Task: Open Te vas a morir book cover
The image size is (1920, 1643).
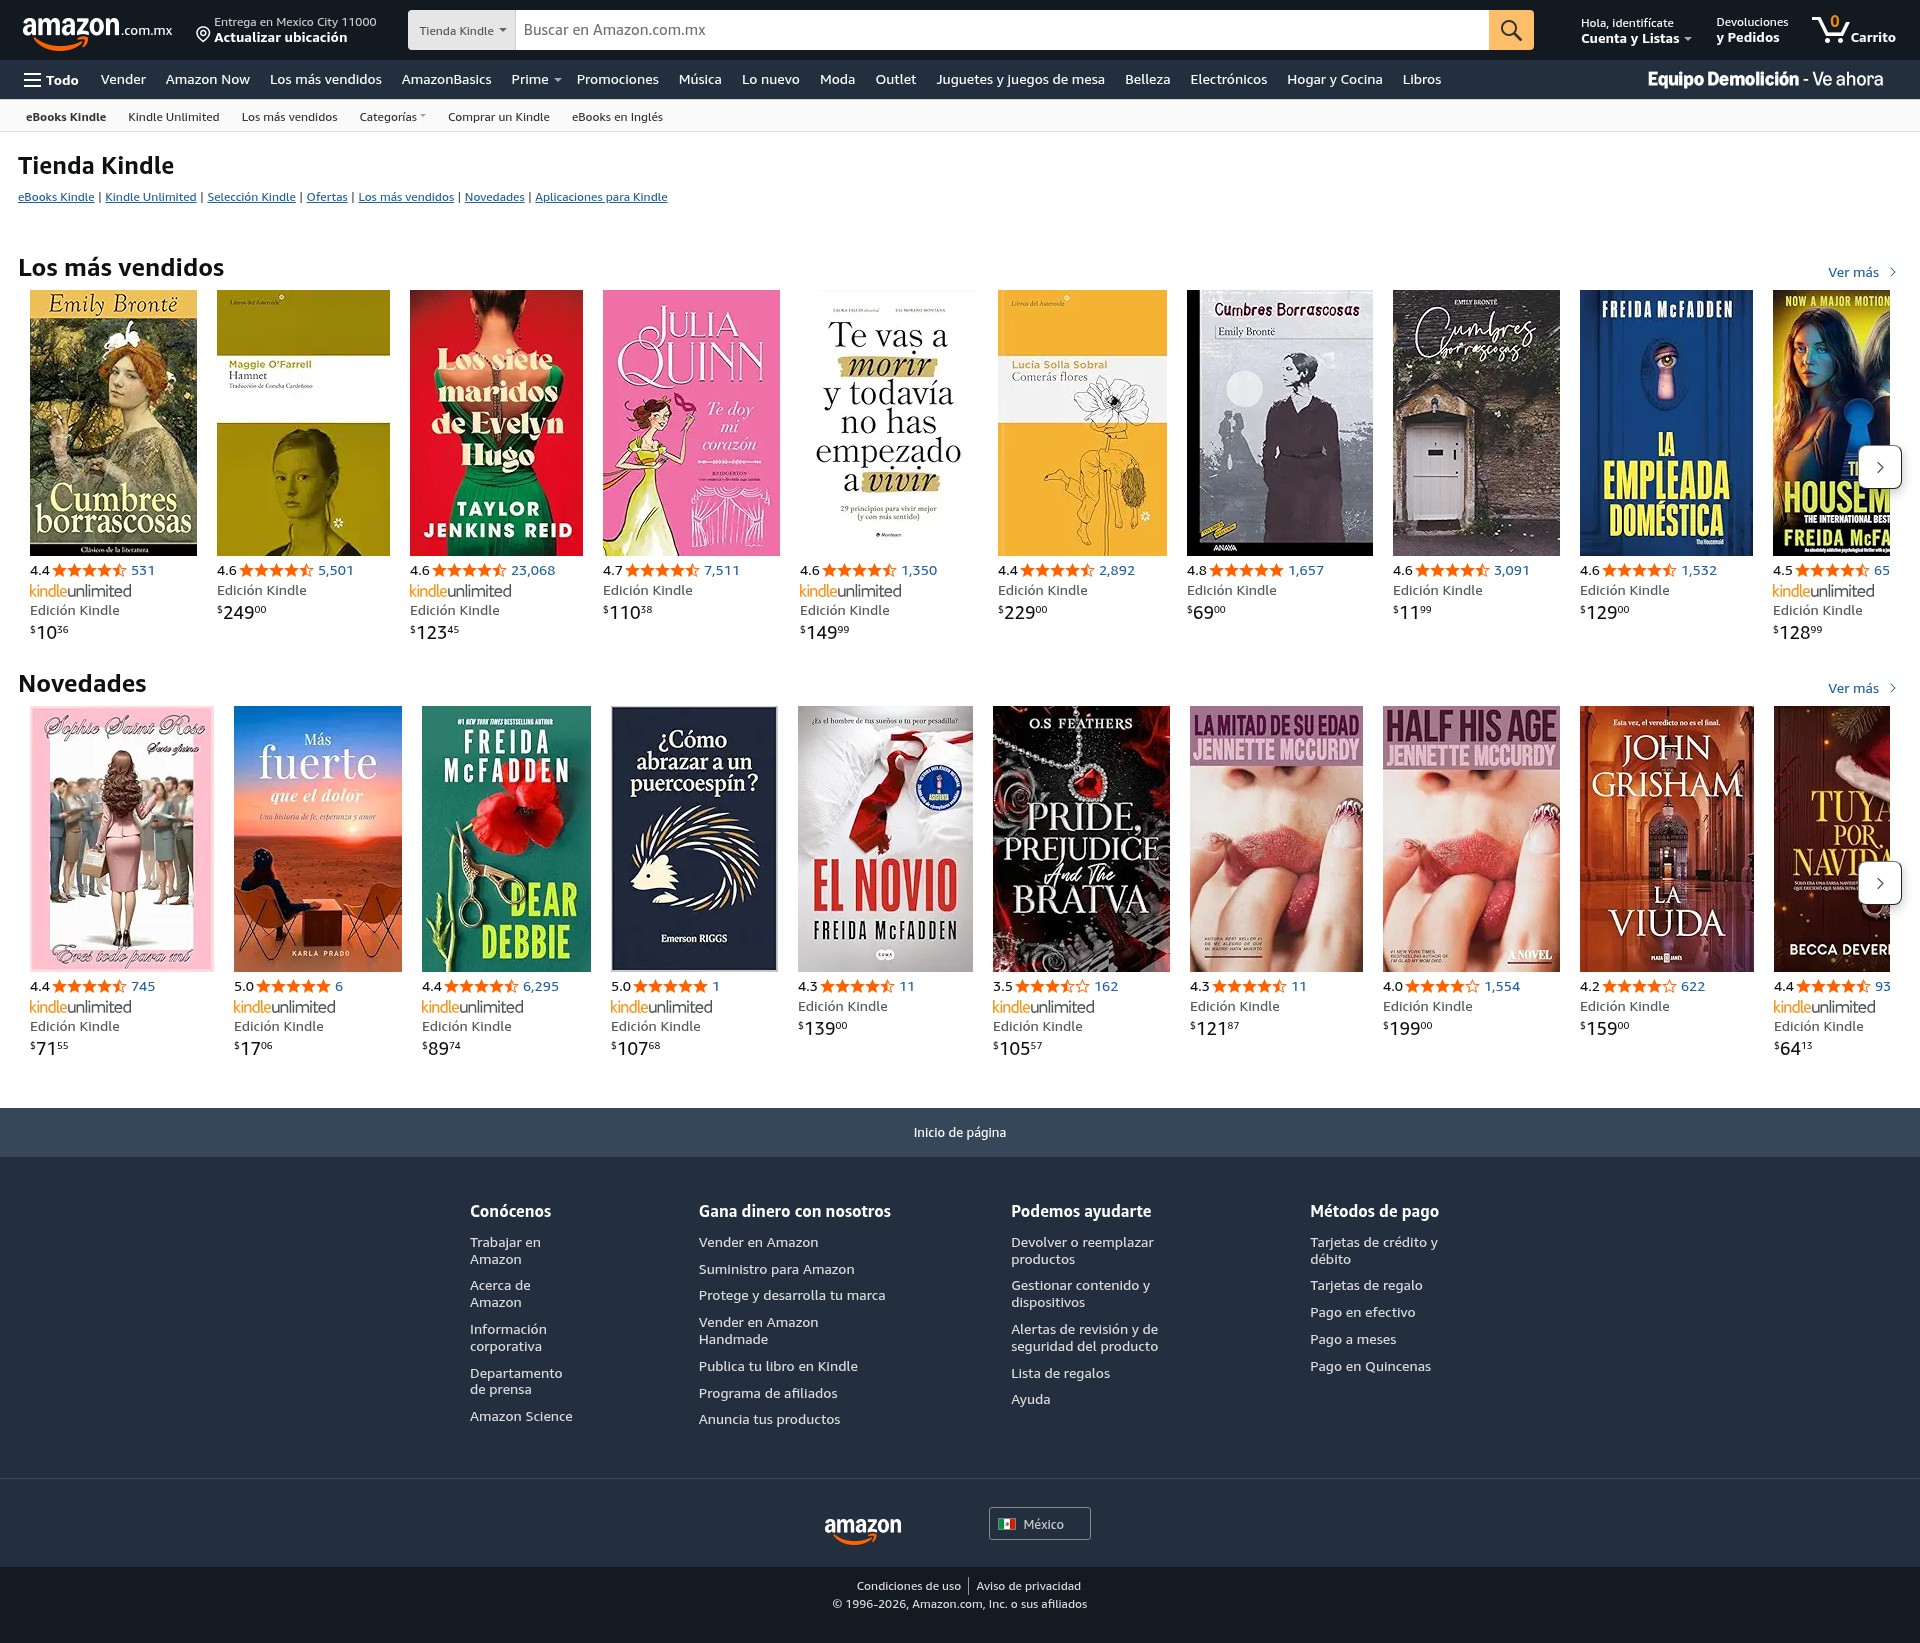Action: [888, 423]
